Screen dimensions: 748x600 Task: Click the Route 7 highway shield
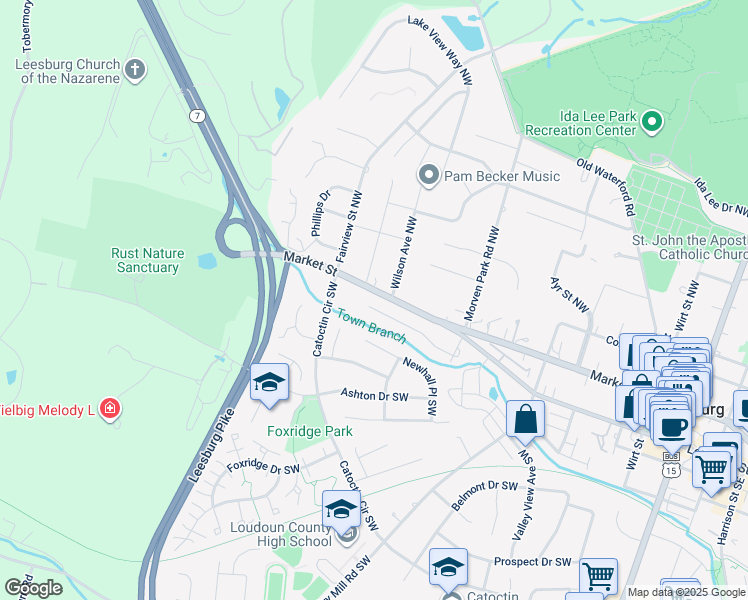197,116
